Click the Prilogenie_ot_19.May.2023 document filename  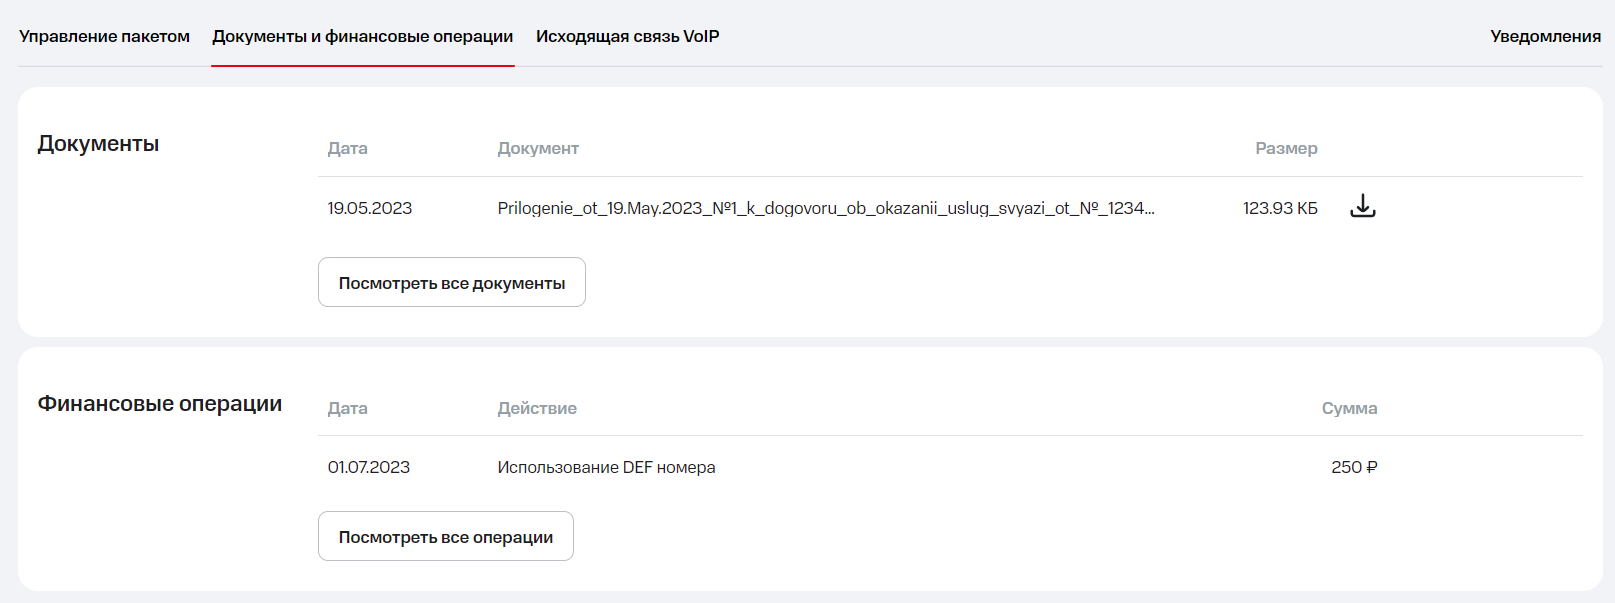(x=825, y=208)
